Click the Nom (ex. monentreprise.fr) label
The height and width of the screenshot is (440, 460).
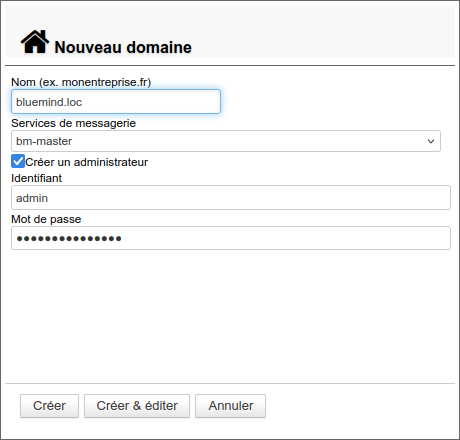coord(81,82)
